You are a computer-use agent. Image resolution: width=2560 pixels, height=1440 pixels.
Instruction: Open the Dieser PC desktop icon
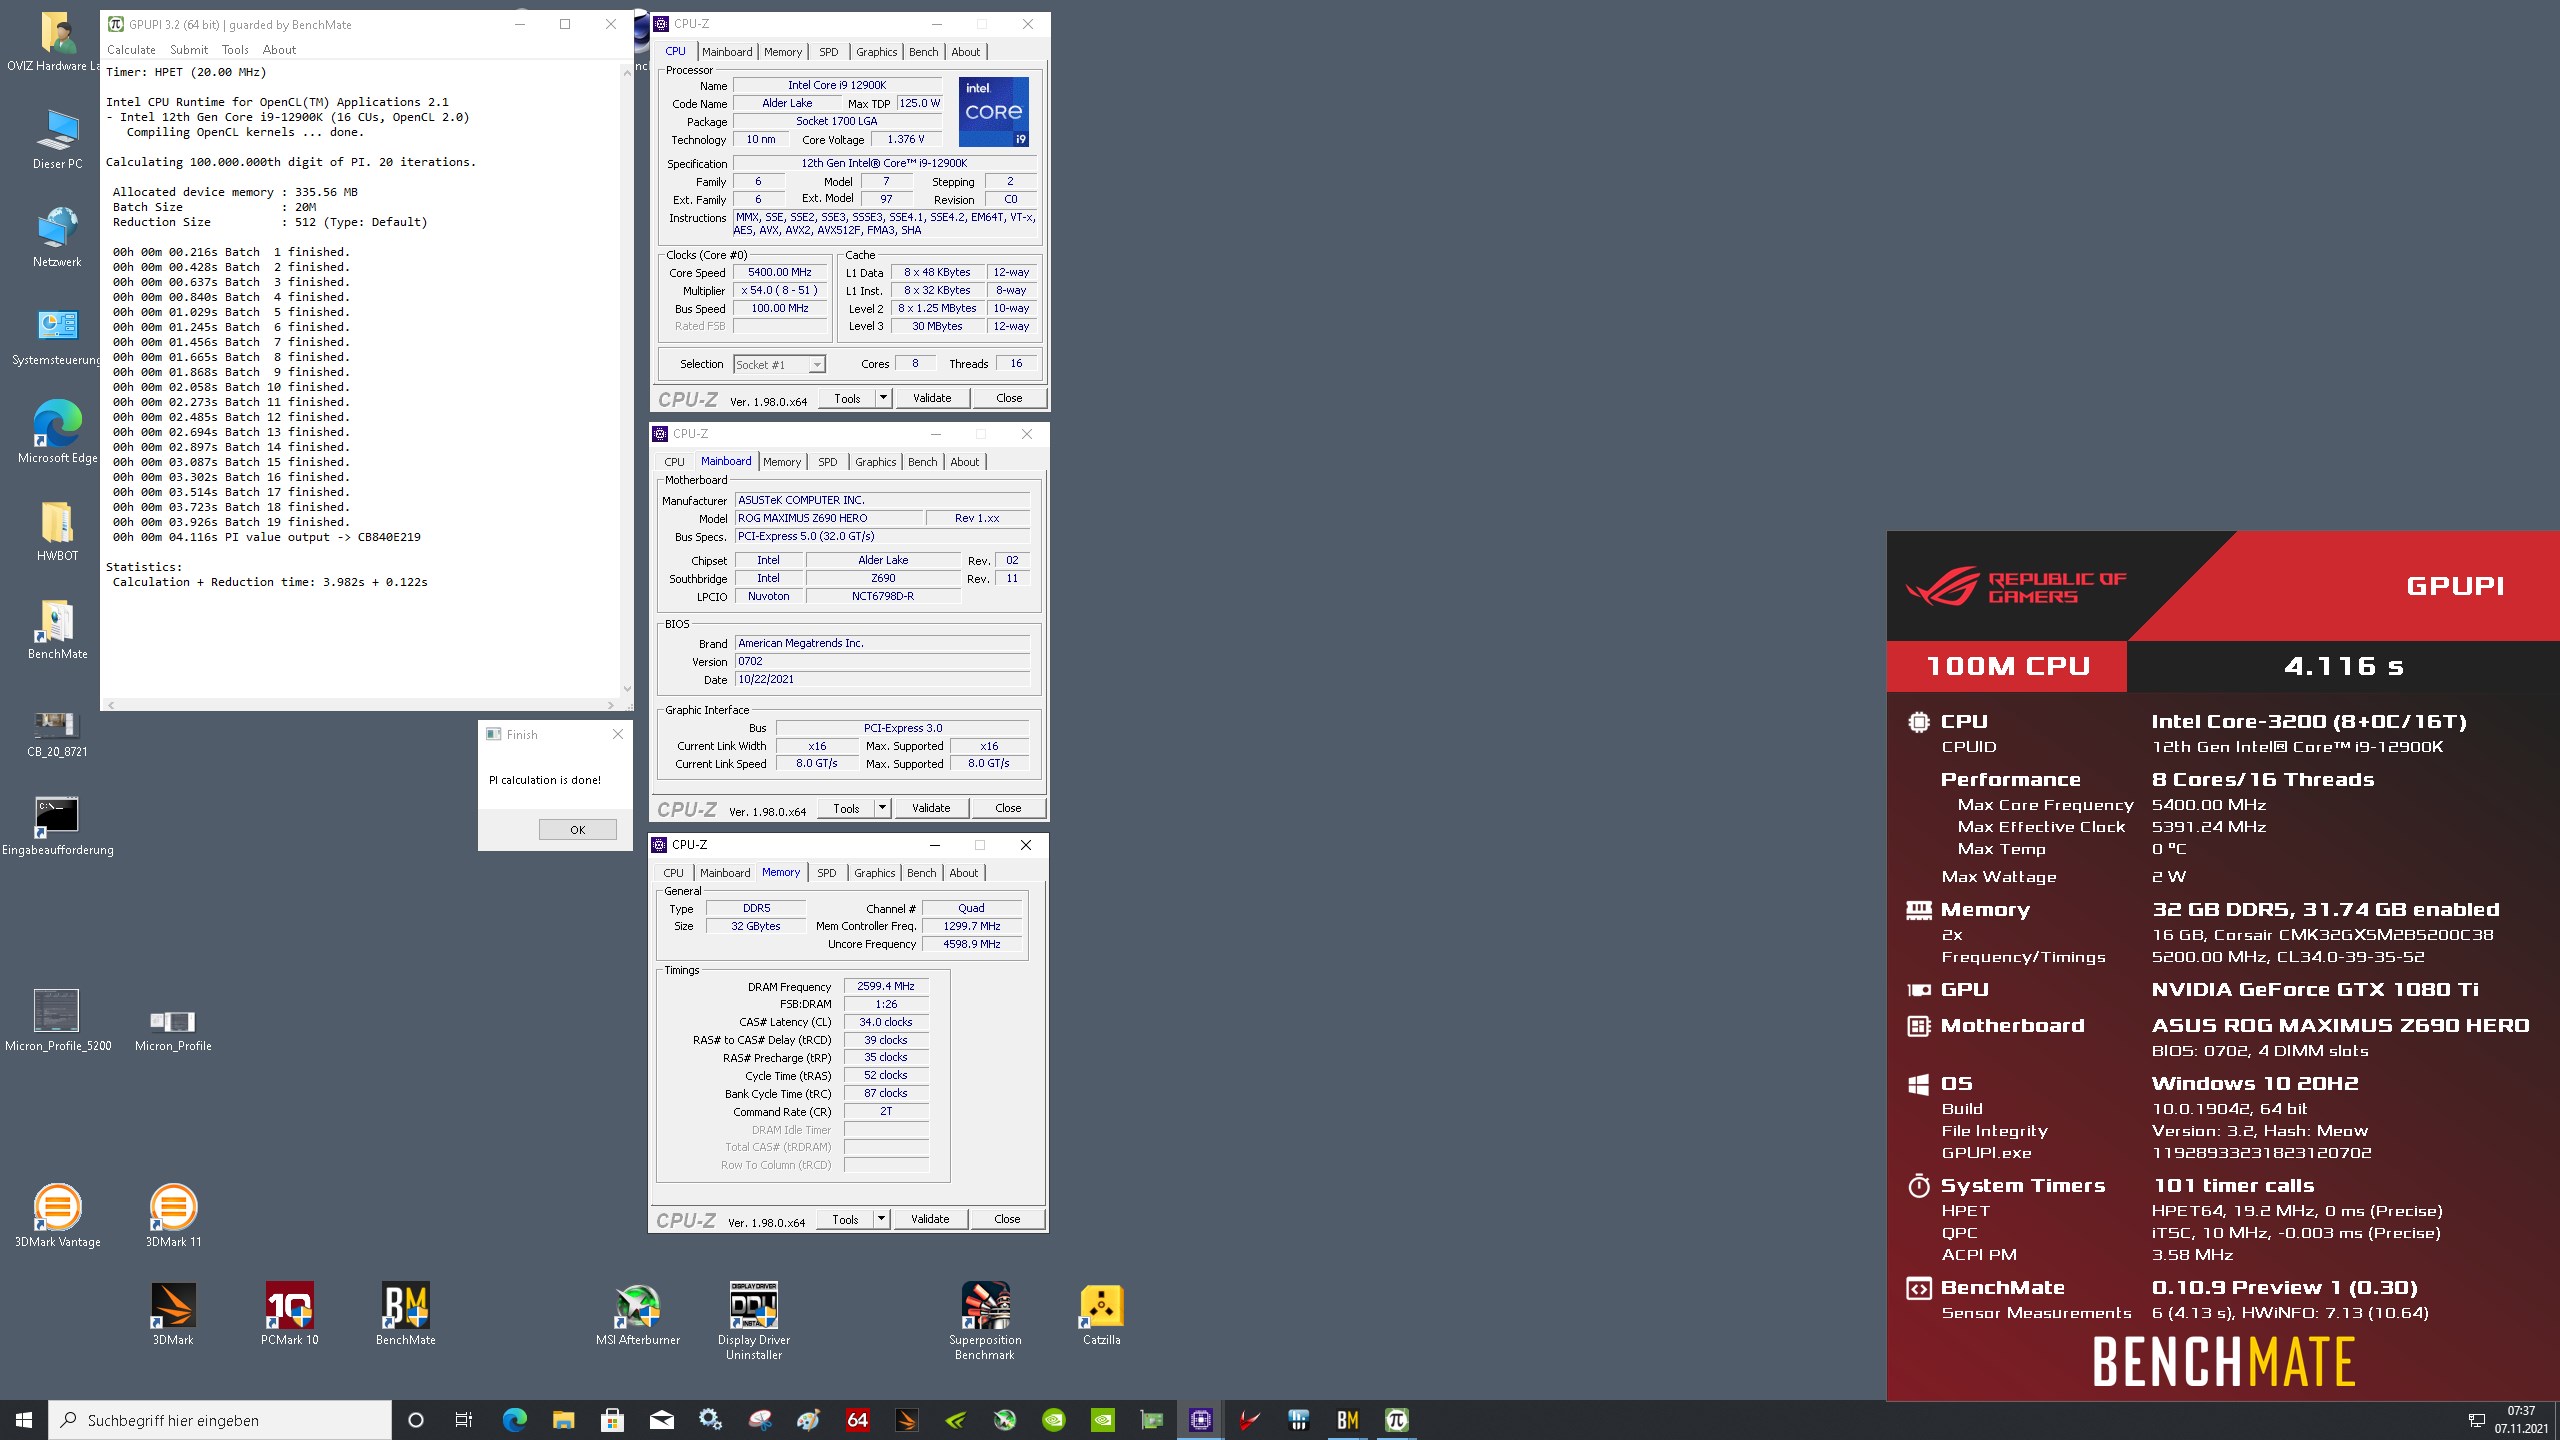point(57,140)
